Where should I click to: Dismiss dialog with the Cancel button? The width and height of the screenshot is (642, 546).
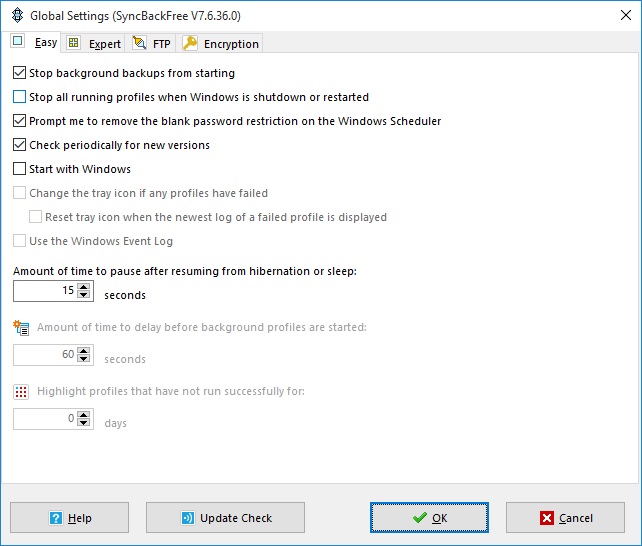(565, 518)
